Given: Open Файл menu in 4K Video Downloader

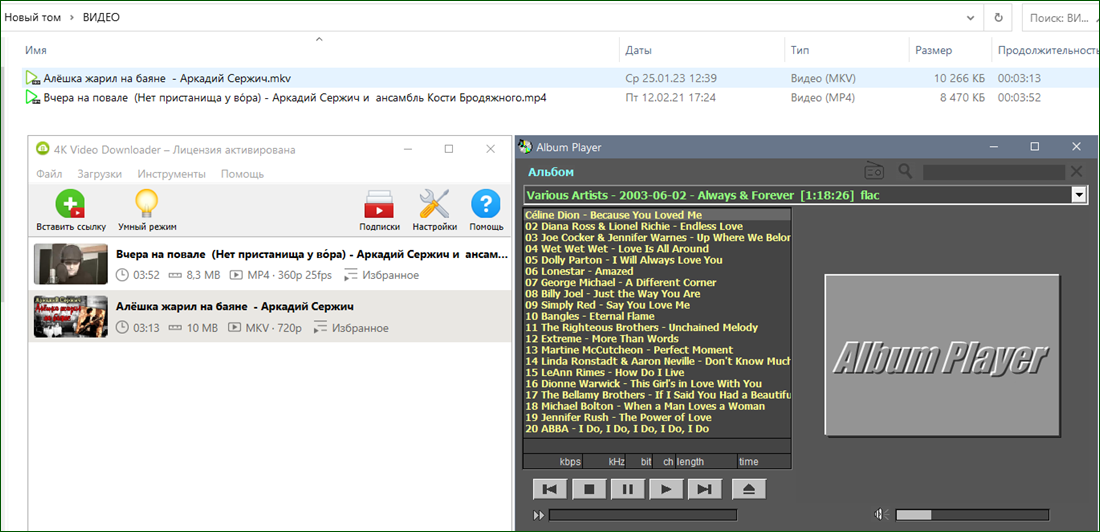Looking at the screenshot, I should pos(49,174).
